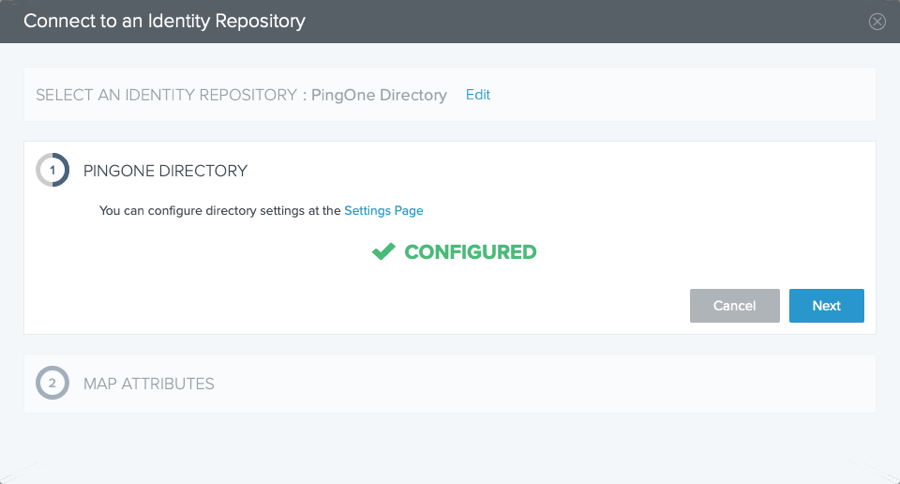Select the step 1 progress circle icon
Image resolution: width=900 pixels, height=484 pixels.
[52, 170]
